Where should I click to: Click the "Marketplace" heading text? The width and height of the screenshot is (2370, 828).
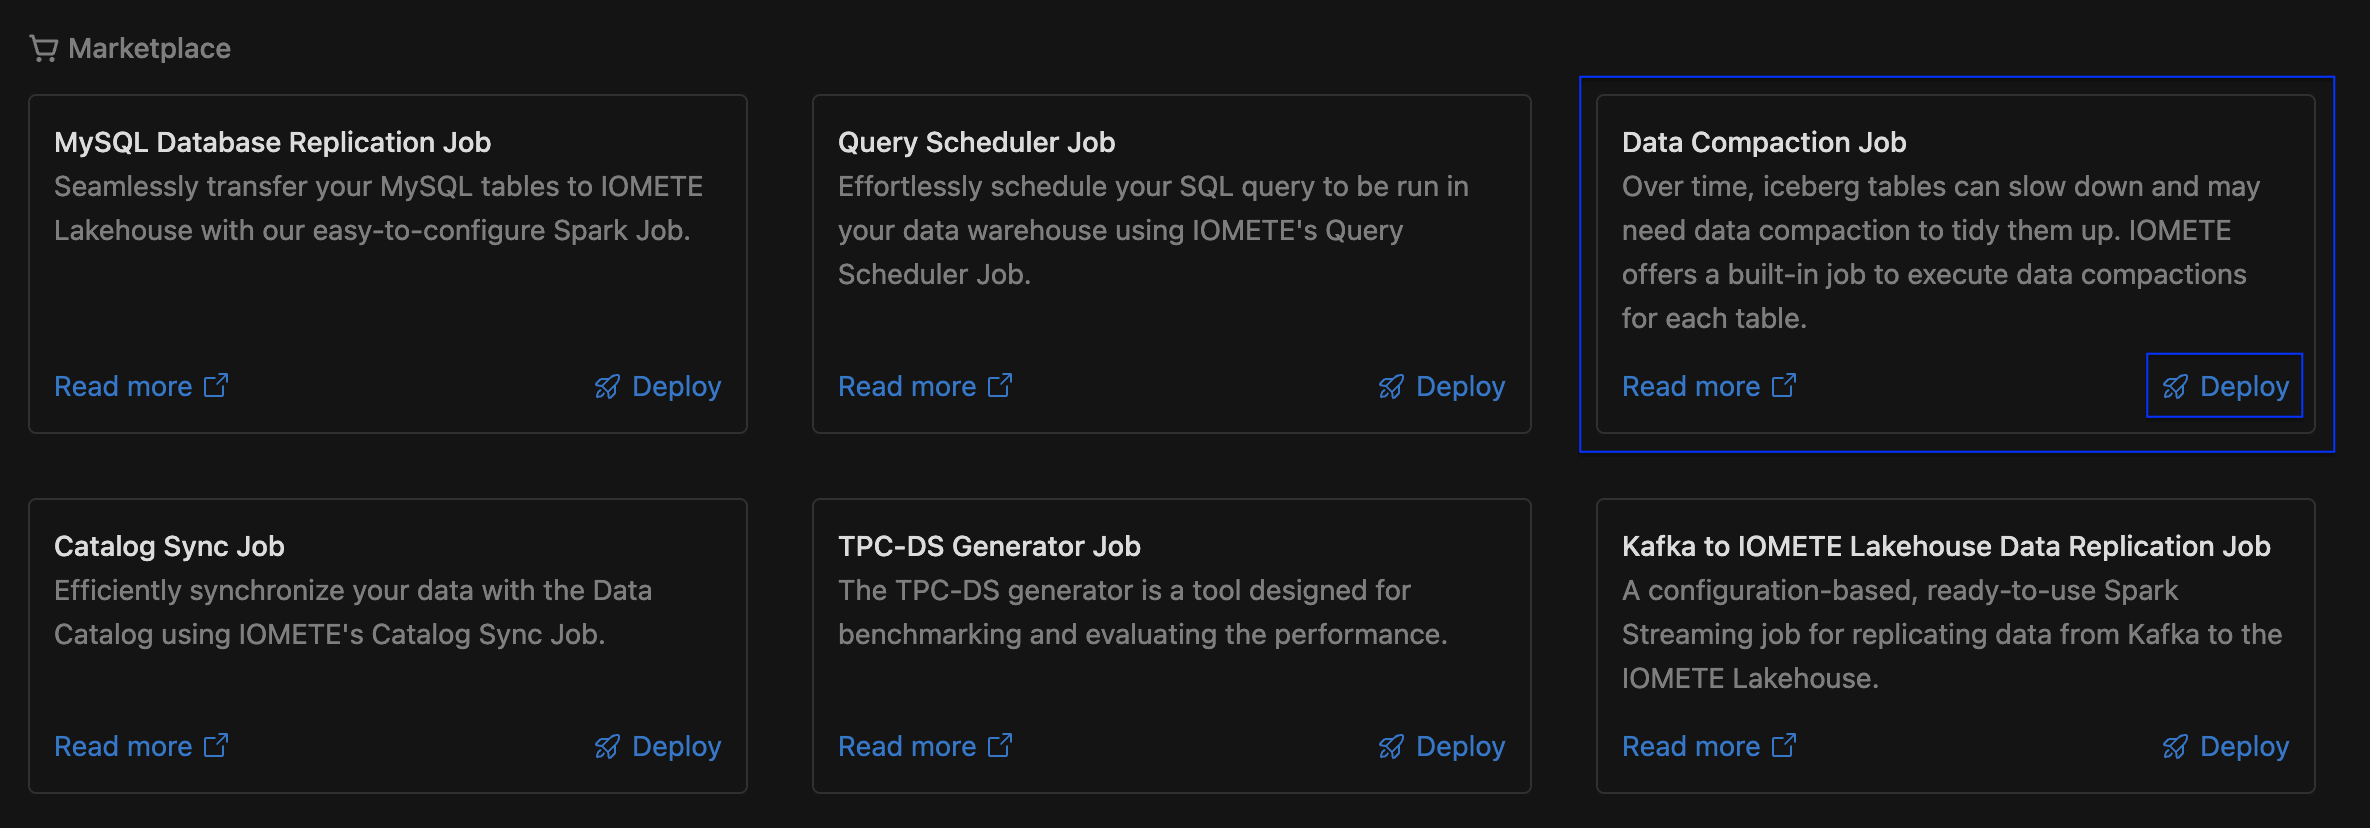point(150,48)
